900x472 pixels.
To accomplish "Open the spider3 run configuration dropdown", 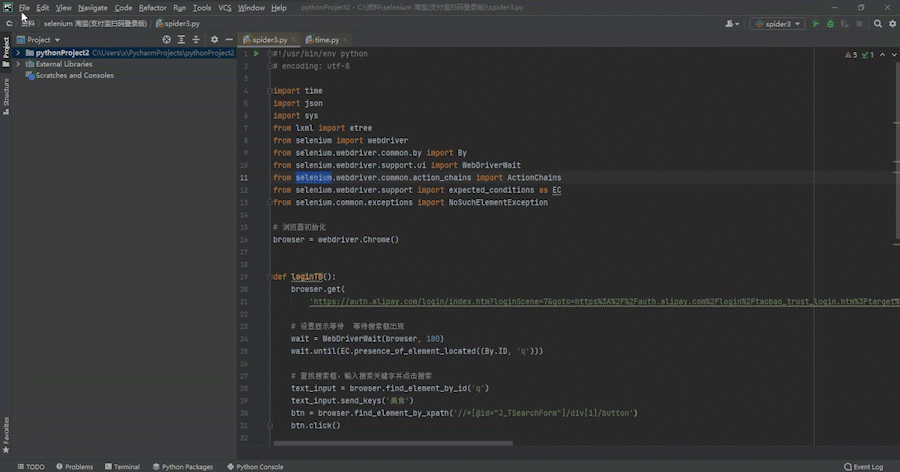I will click(778, 24).
